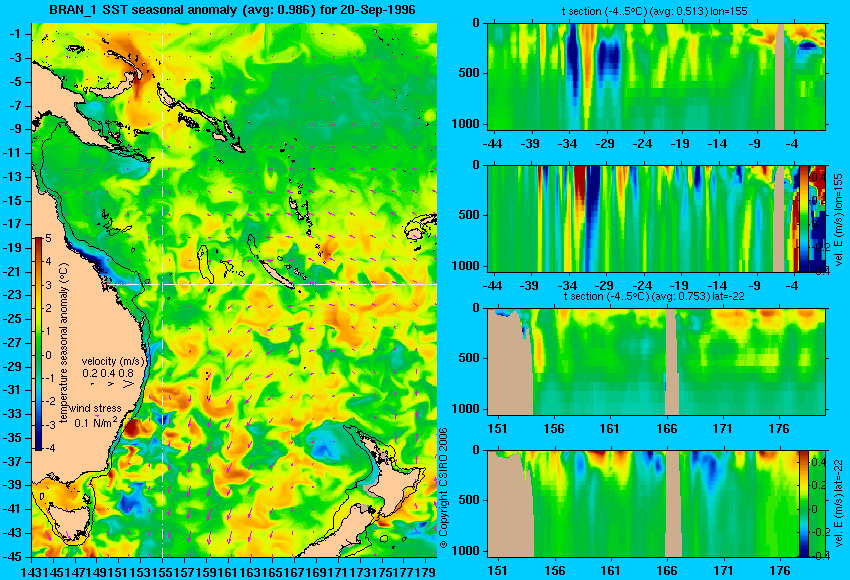
Task: Click the velocity color bar beside the lat=-22 section
Action: tap(804, 504)
